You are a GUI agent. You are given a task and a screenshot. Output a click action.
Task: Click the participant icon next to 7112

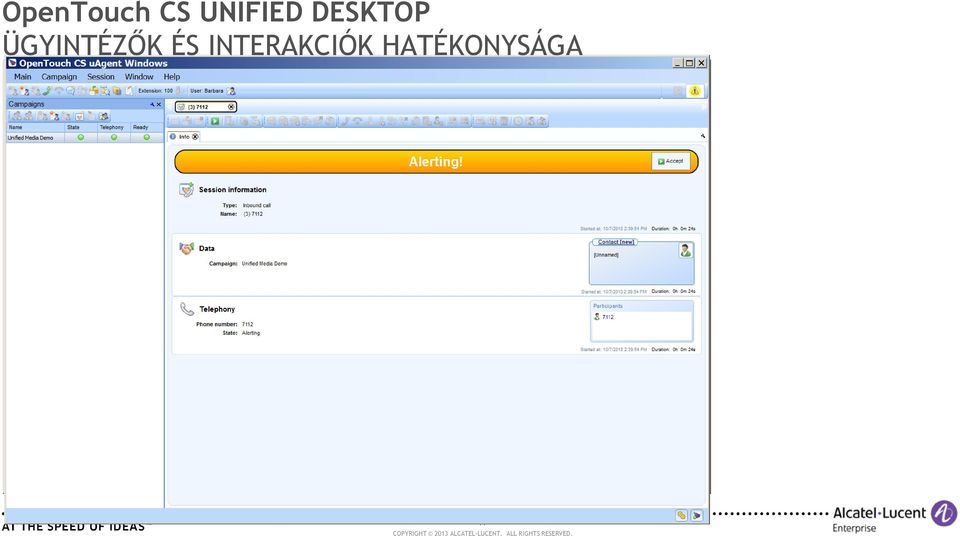[596, 317]
